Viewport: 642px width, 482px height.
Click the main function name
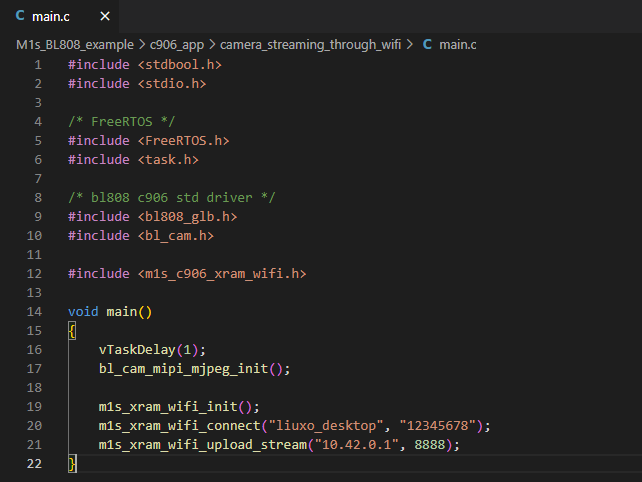(x=122, y=312)
